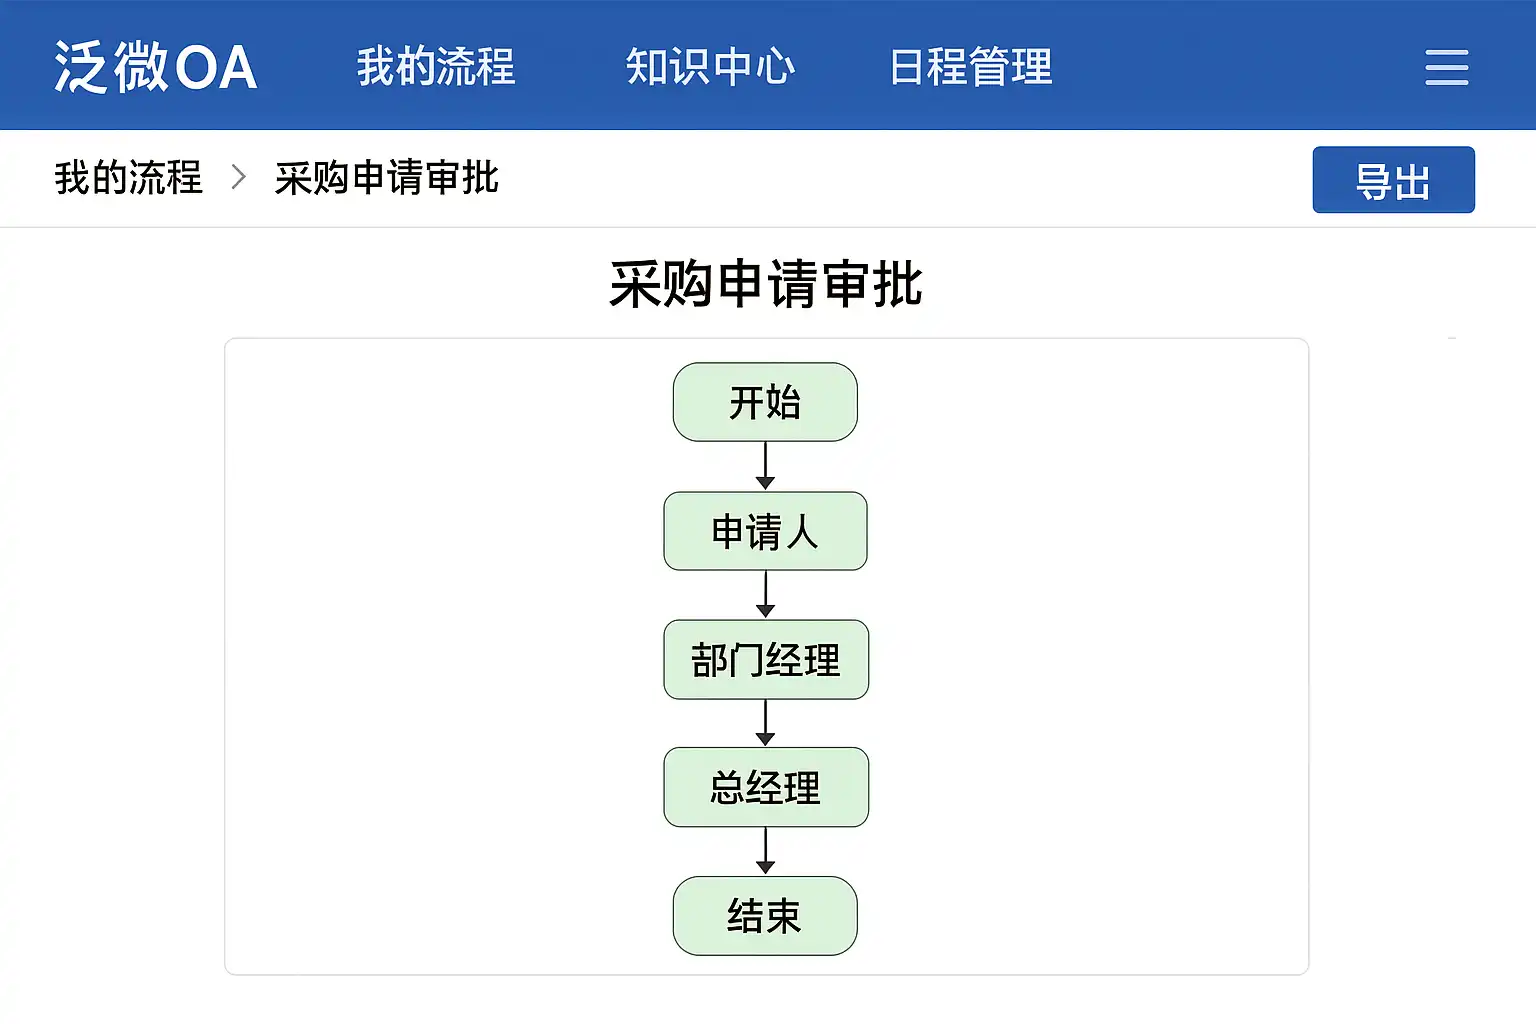Select the 开始 flowchart node
Image resolution: width=1536 pixels, height=1024 pixels.
[x=765, y=402]
